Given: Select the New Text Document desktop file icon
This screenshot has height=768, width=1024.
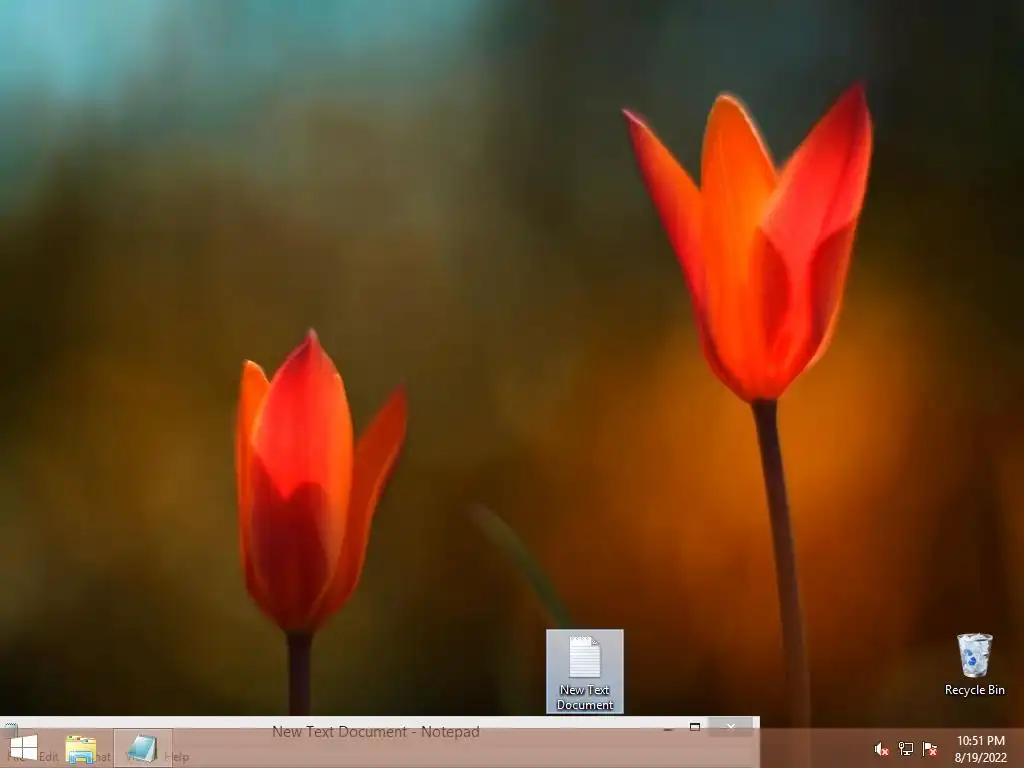Looking at the screenshot, I should coord(584,671).
